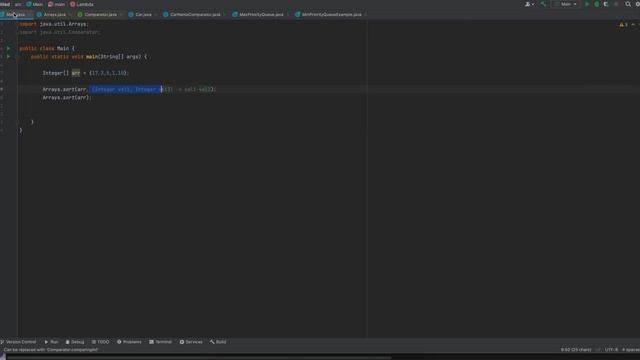Go to previous highlighted problem arrow
Screen dimensions: 640x360
click(x=633, y=24)
